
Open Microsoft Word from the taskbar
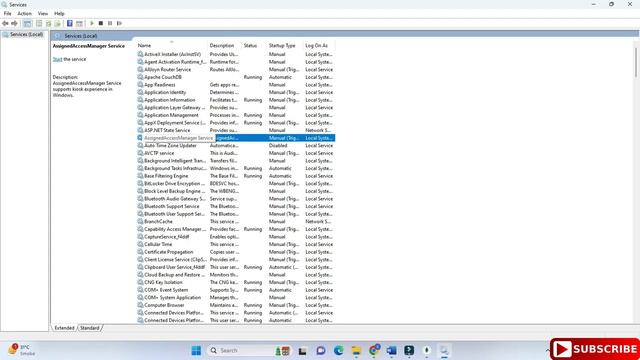tap(391, 350)
